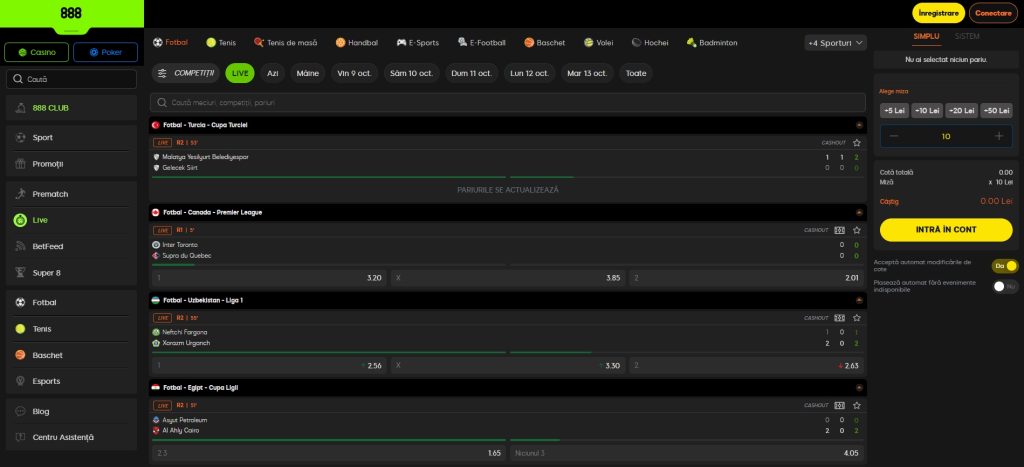The width and height of the screenshot is (1024, 467).
Task: Switch to E-Sports sport tab
Action: pos(418,42)
